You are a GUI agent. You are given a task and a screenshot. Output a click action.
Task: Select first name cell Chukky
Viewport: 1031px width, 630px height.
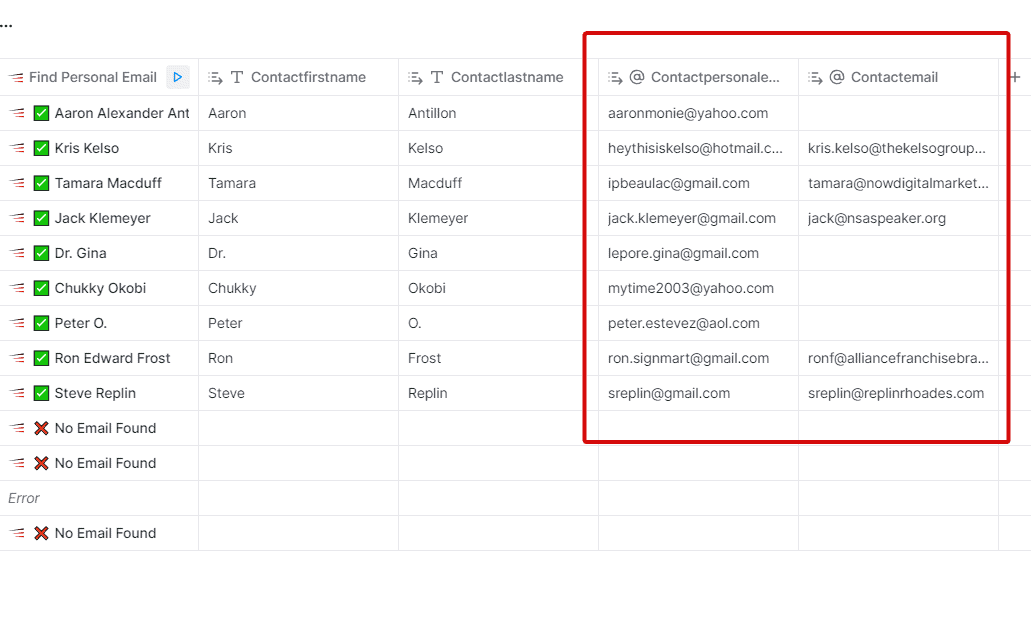(x=299, y=288)
